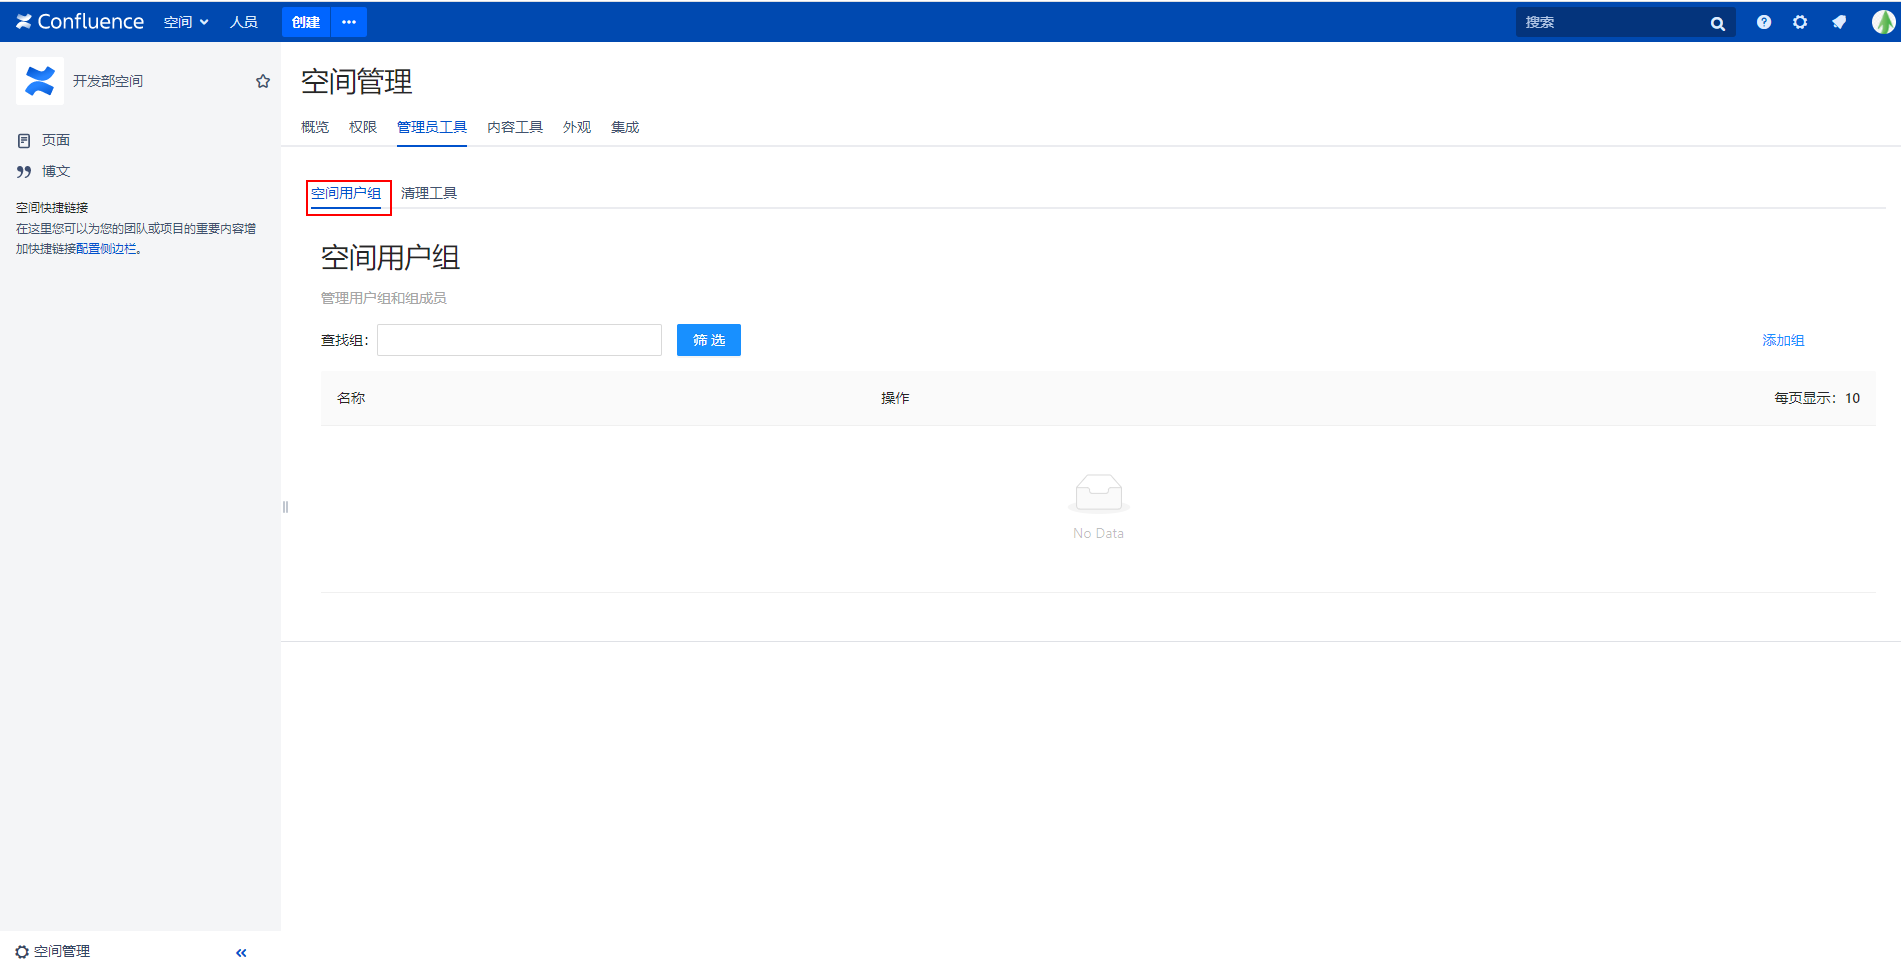Open 页面 in the sidebar
This screenshot has height=965, width=1901.
(x=55, y=140)
